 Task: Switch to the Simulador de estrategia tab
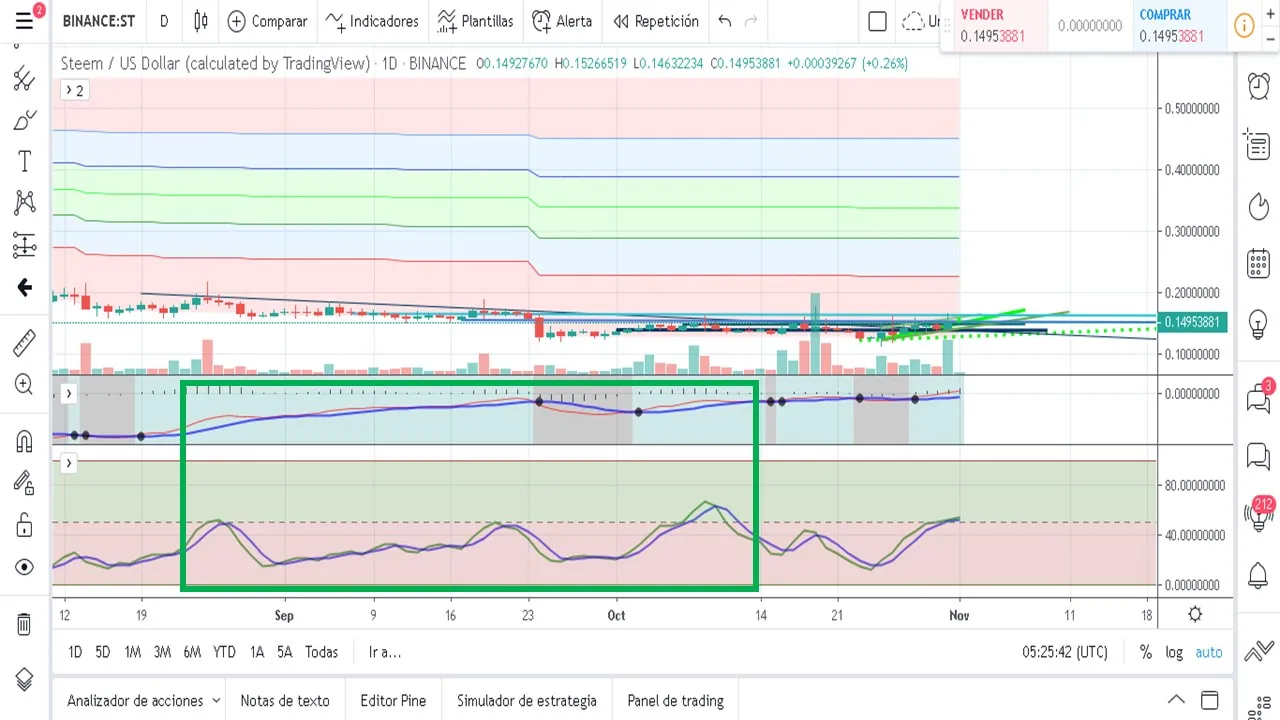point(527,701)
